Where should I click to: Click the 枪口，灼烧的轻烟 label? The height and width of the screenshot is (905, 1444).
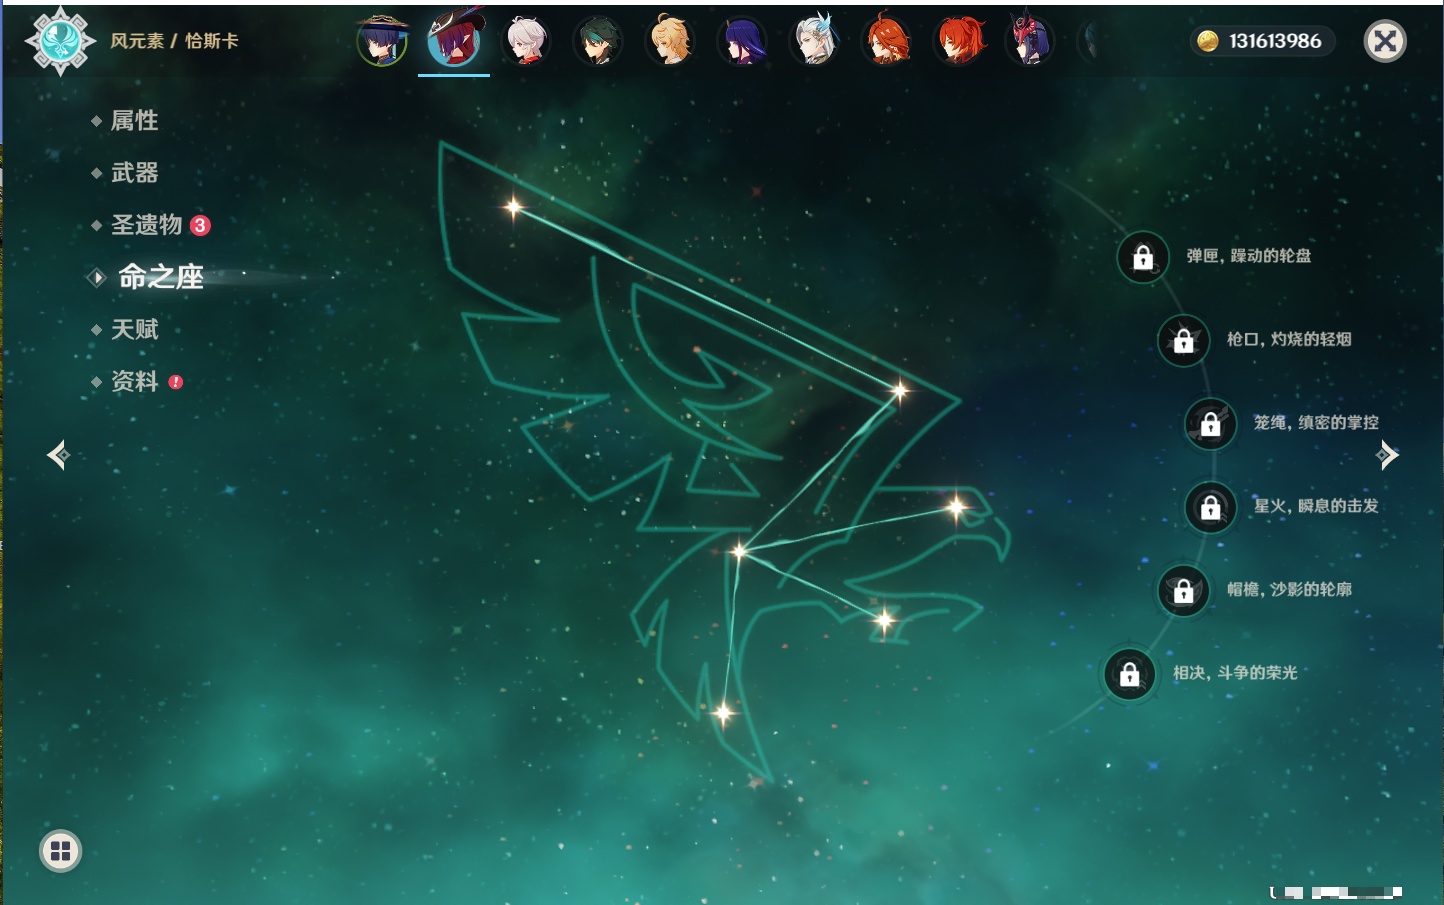(1289, 339)
